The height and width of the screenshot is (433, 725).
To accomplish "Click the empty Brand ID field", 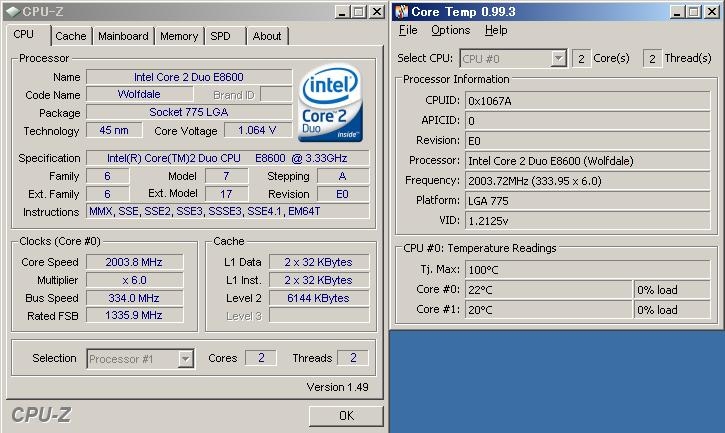I will [276, 94].
